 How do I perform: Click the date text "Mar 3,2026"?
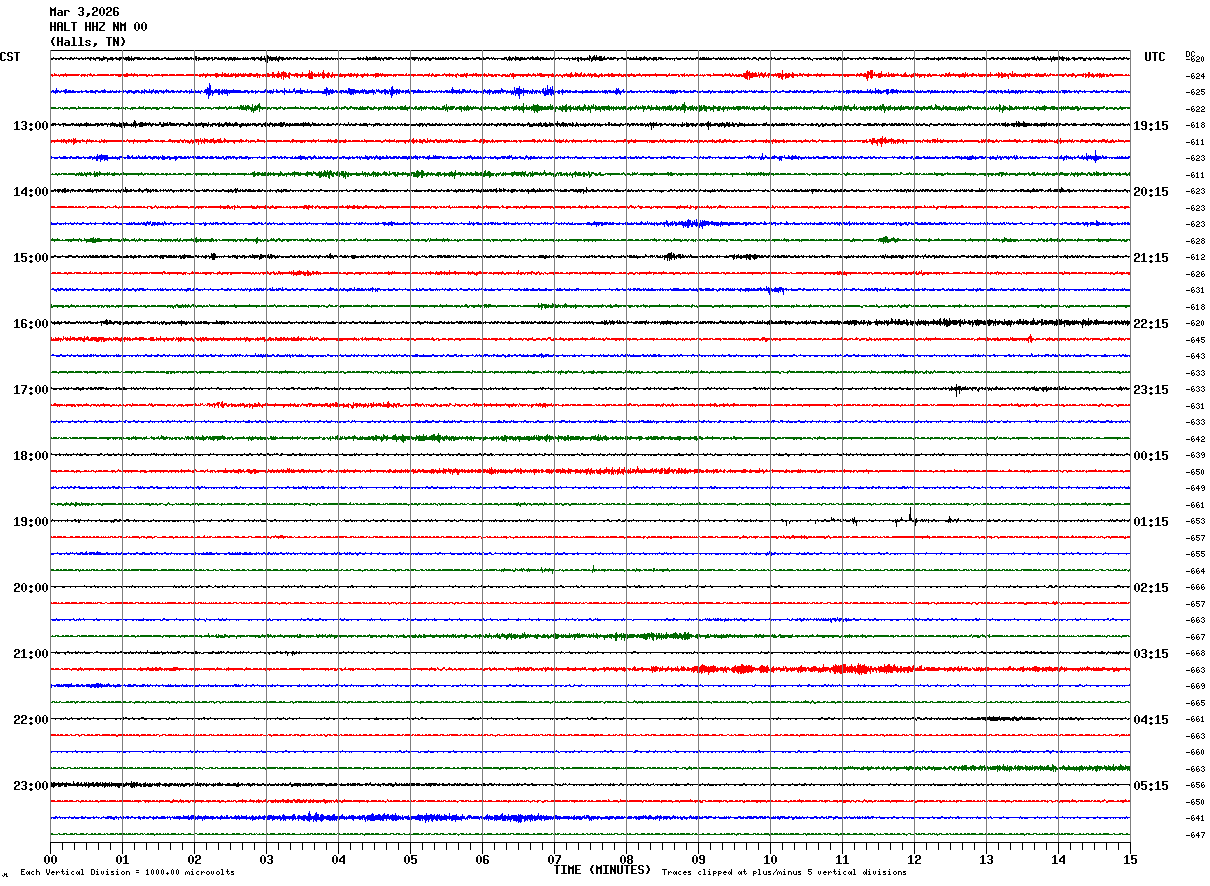pos(84,12)
